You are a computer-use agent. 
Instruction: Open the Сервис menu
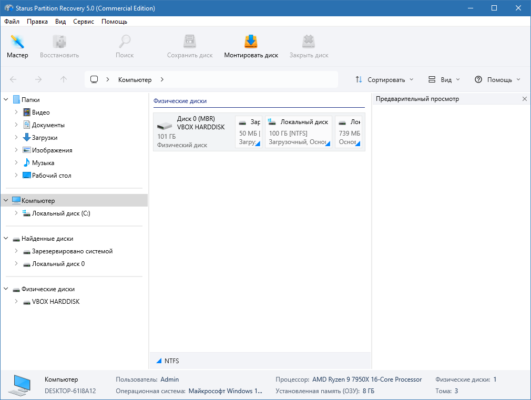pyautogui.click(x=83, y=21)
